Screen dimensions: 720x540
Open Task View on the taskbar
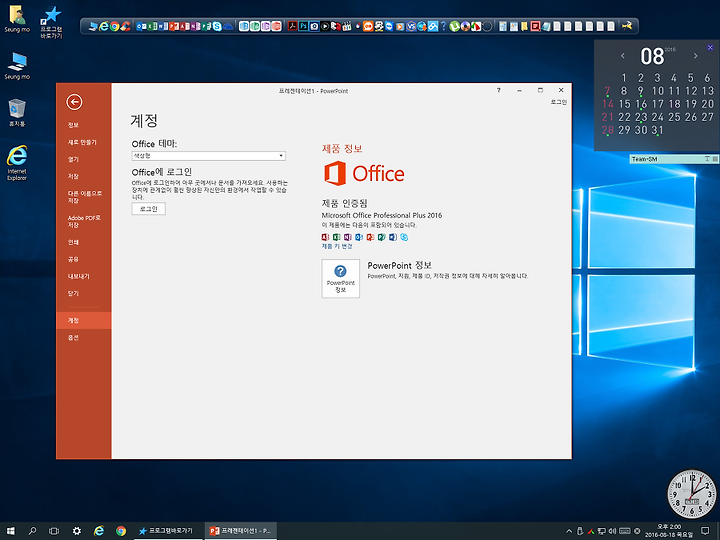click(x=54, y=531)
